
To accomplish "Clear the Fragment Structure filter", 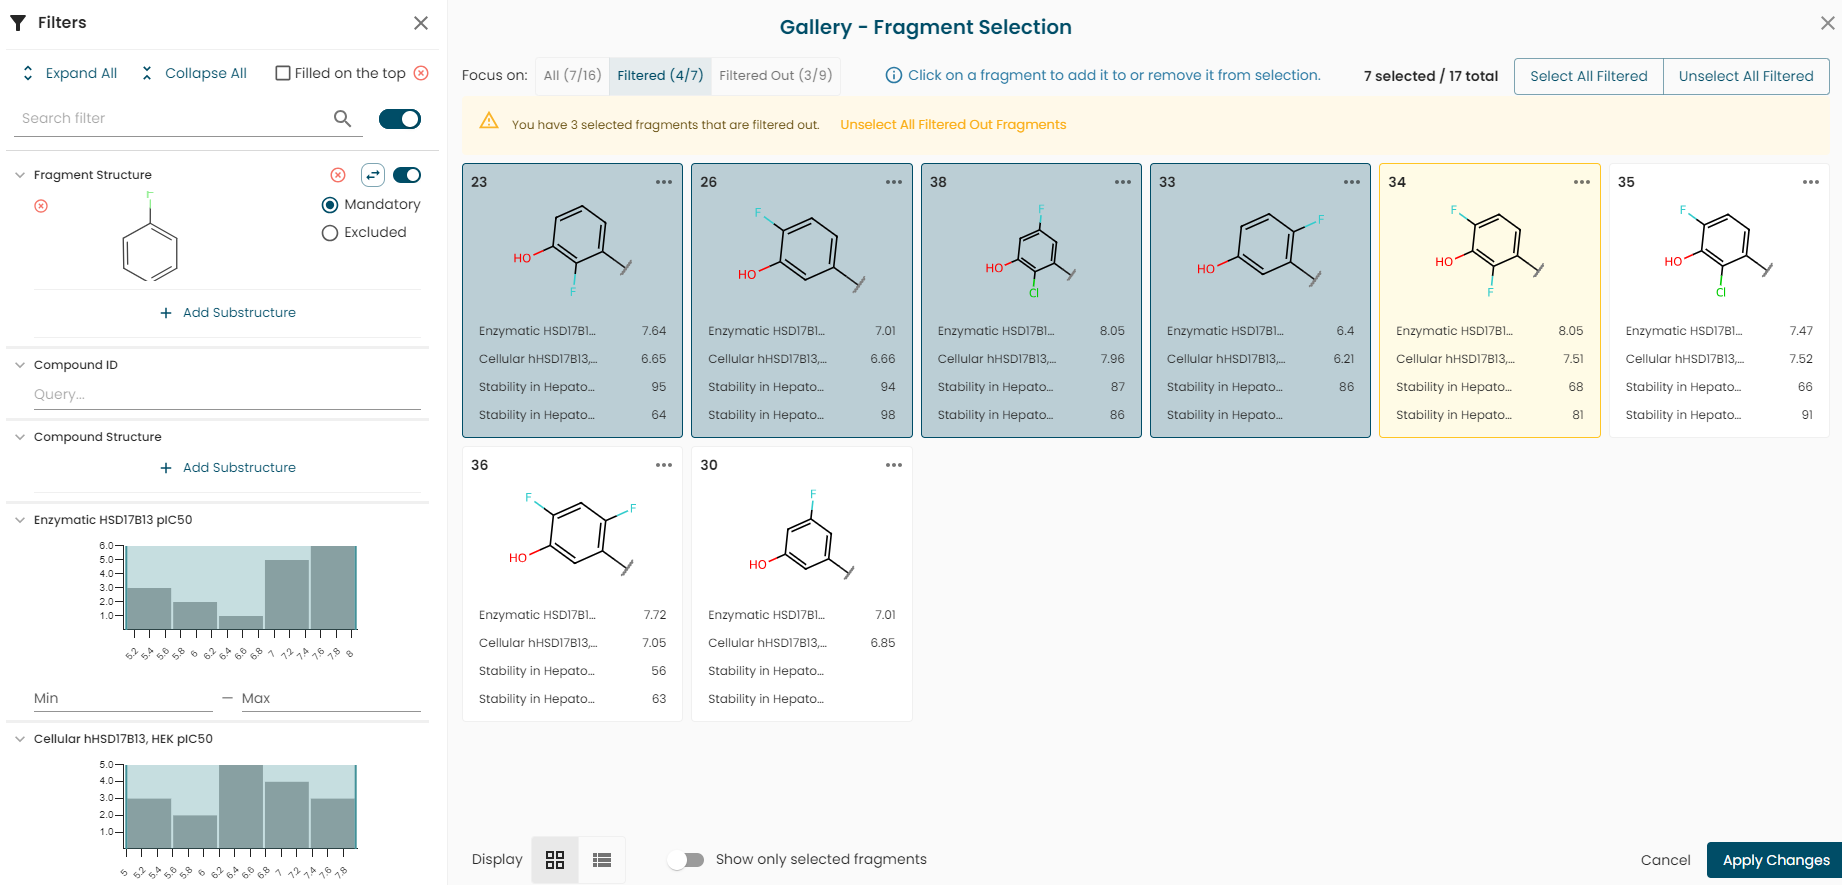I will coord(338,175).
